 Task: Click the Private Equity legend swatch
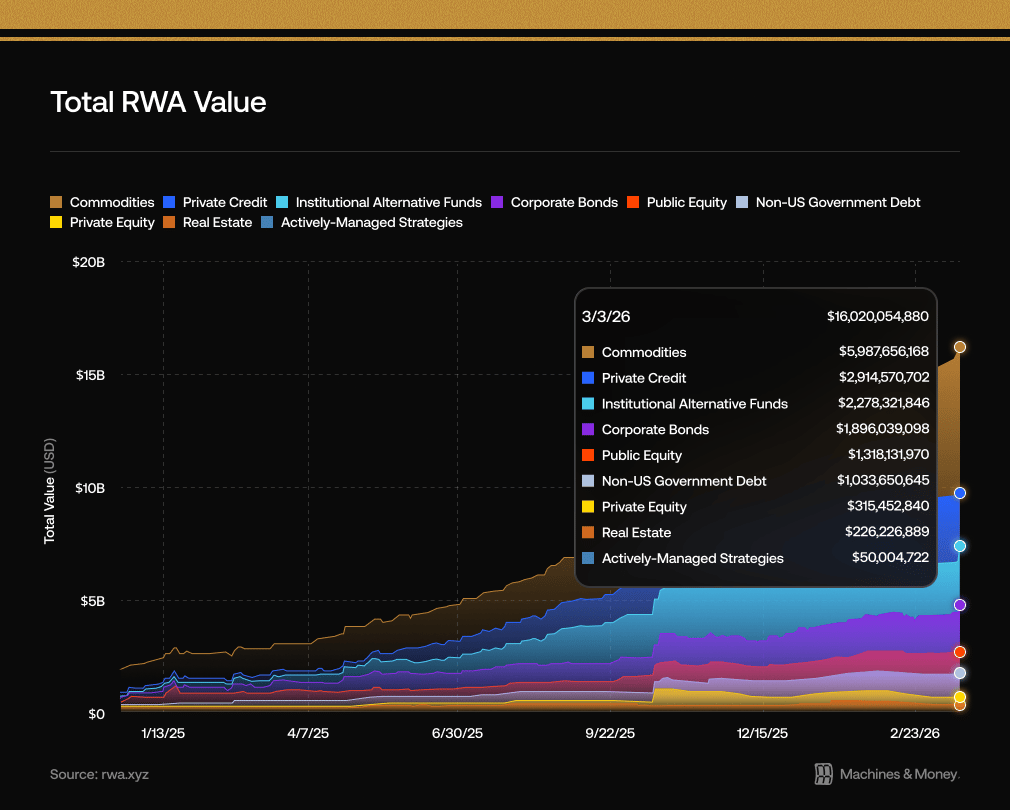click(x=56, y=222)
